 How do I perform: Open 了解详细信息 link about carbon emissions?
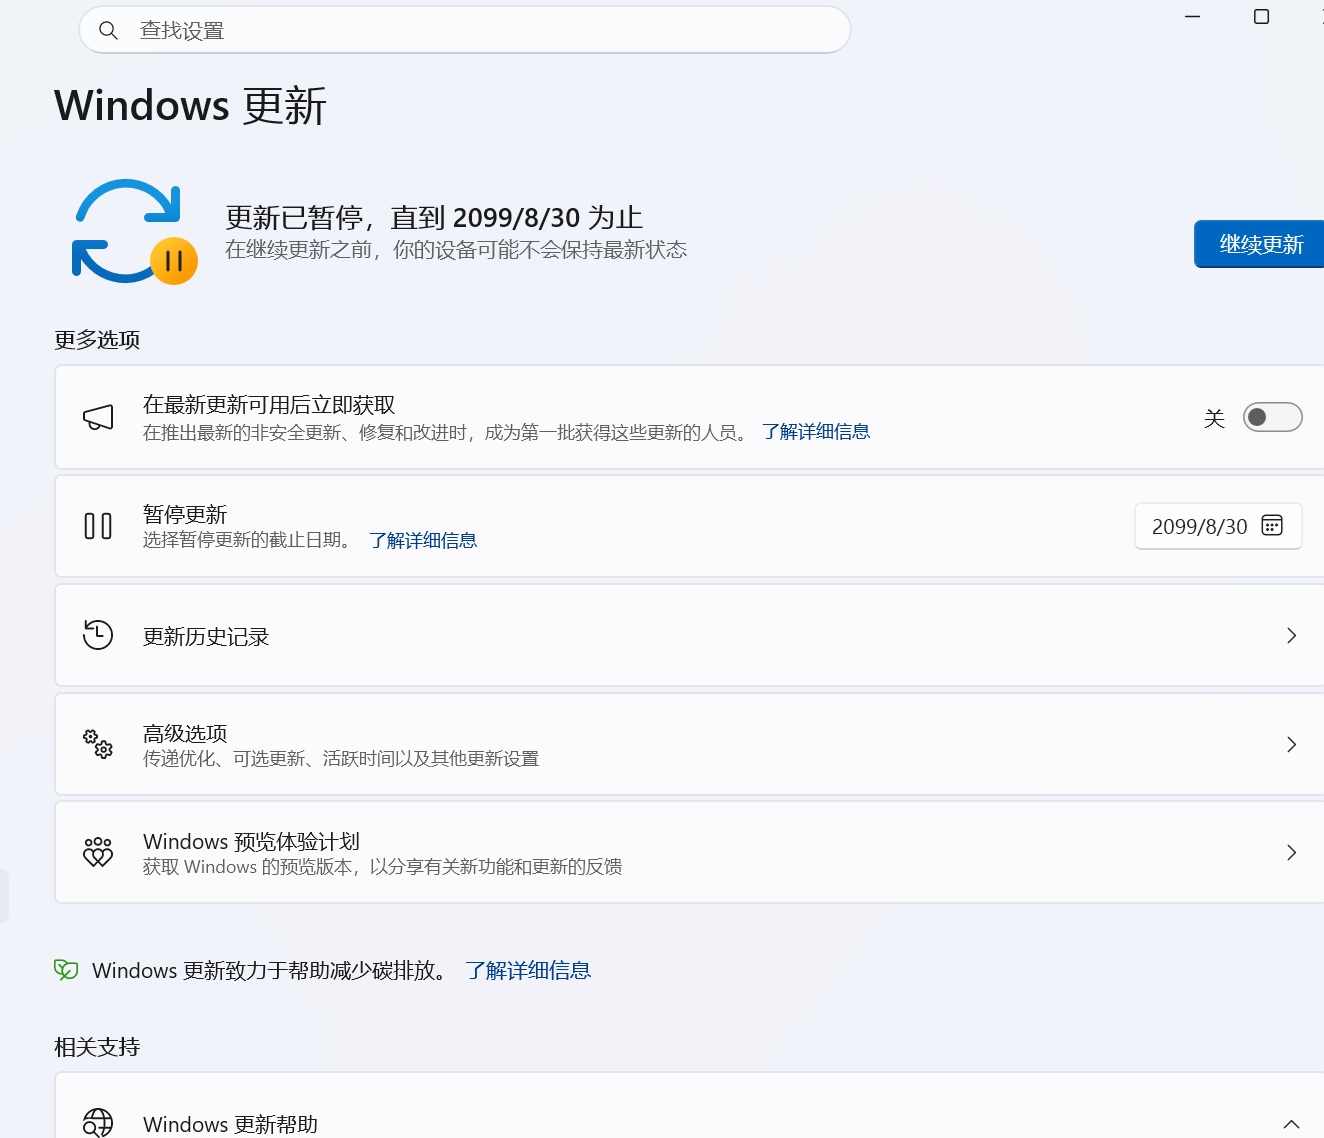point(528,971)
